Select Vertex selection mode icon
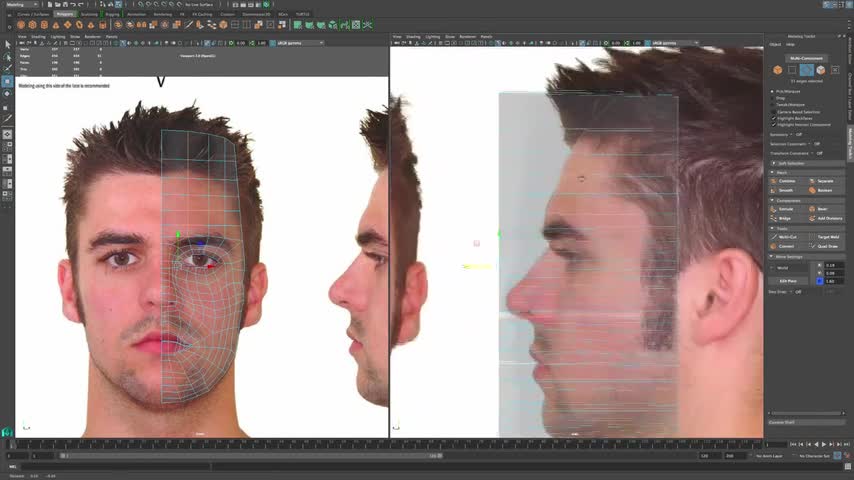This screenshot has width=854, height=480. click(792, 70)
